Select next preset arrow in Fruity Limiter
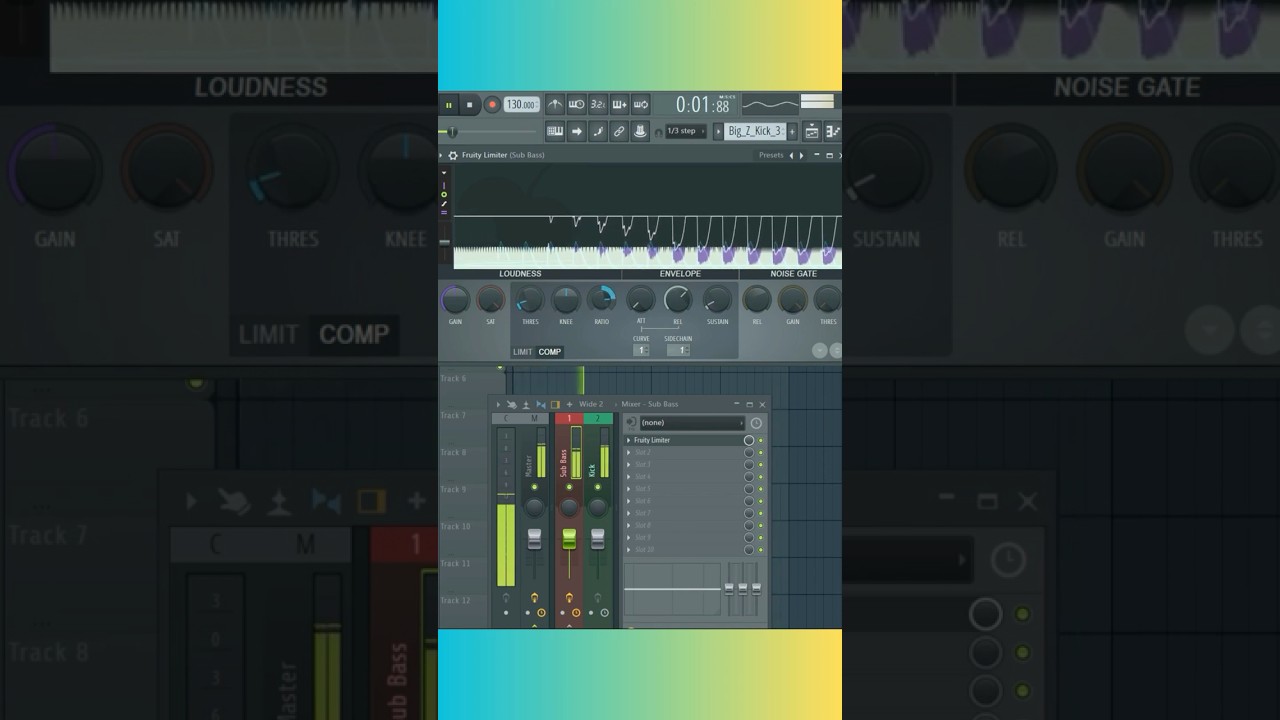Image resolution: width=1280 pixels, height=720 pixels. click(801, 155)
